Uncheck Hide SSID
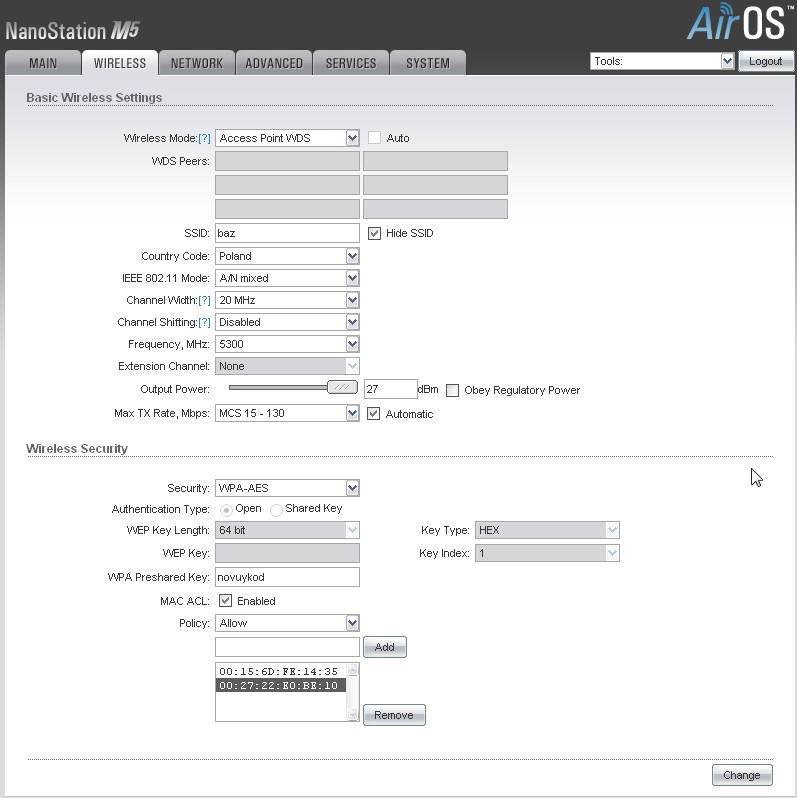Viewport: 797px width, 798px height. (374, 233)
